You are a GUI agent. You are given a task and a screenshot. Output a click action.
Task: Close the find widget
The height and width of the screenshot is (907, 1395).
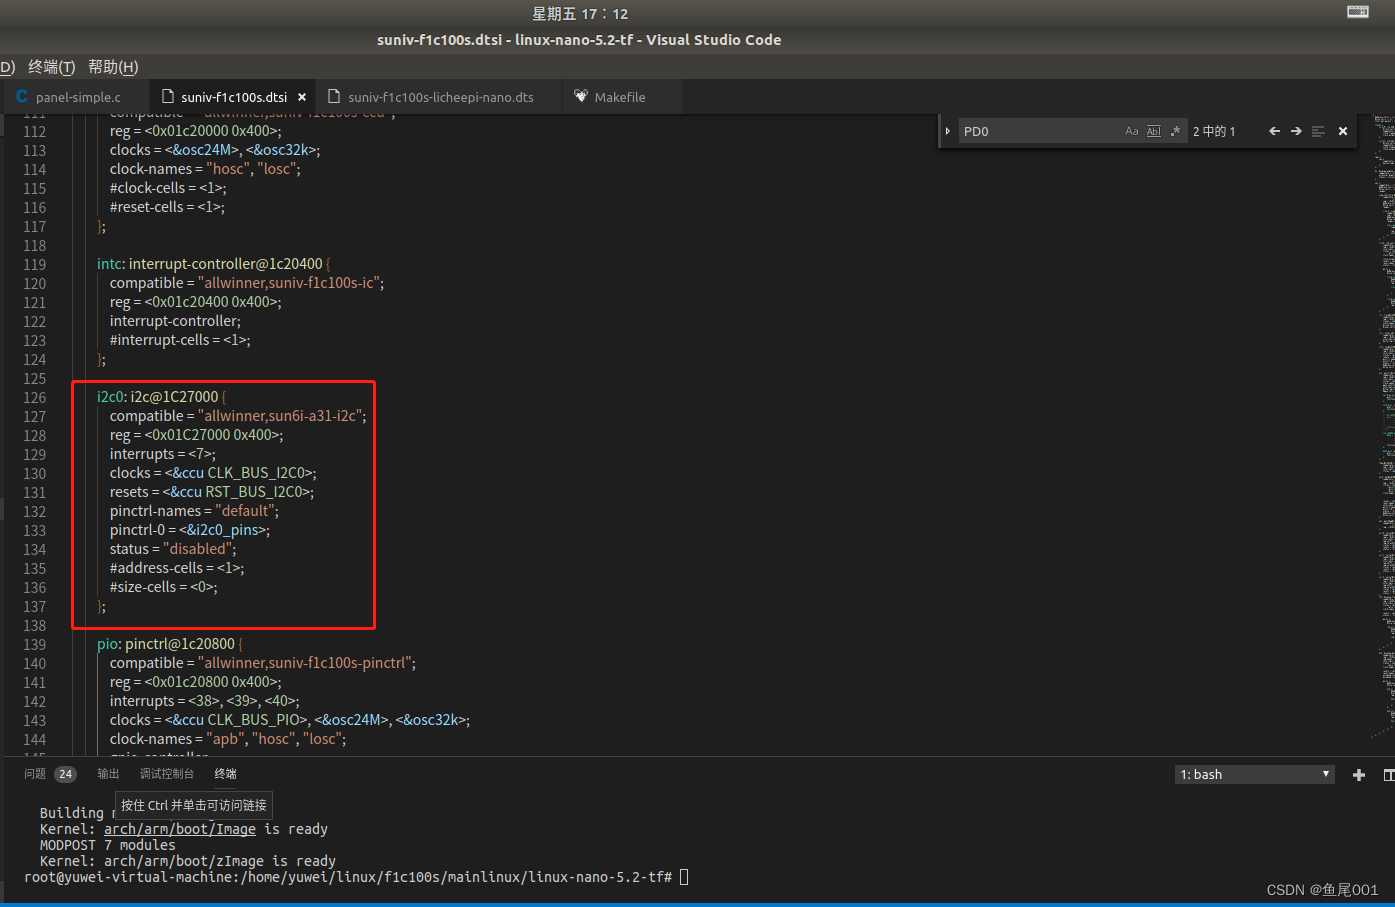coord(1343,131)
